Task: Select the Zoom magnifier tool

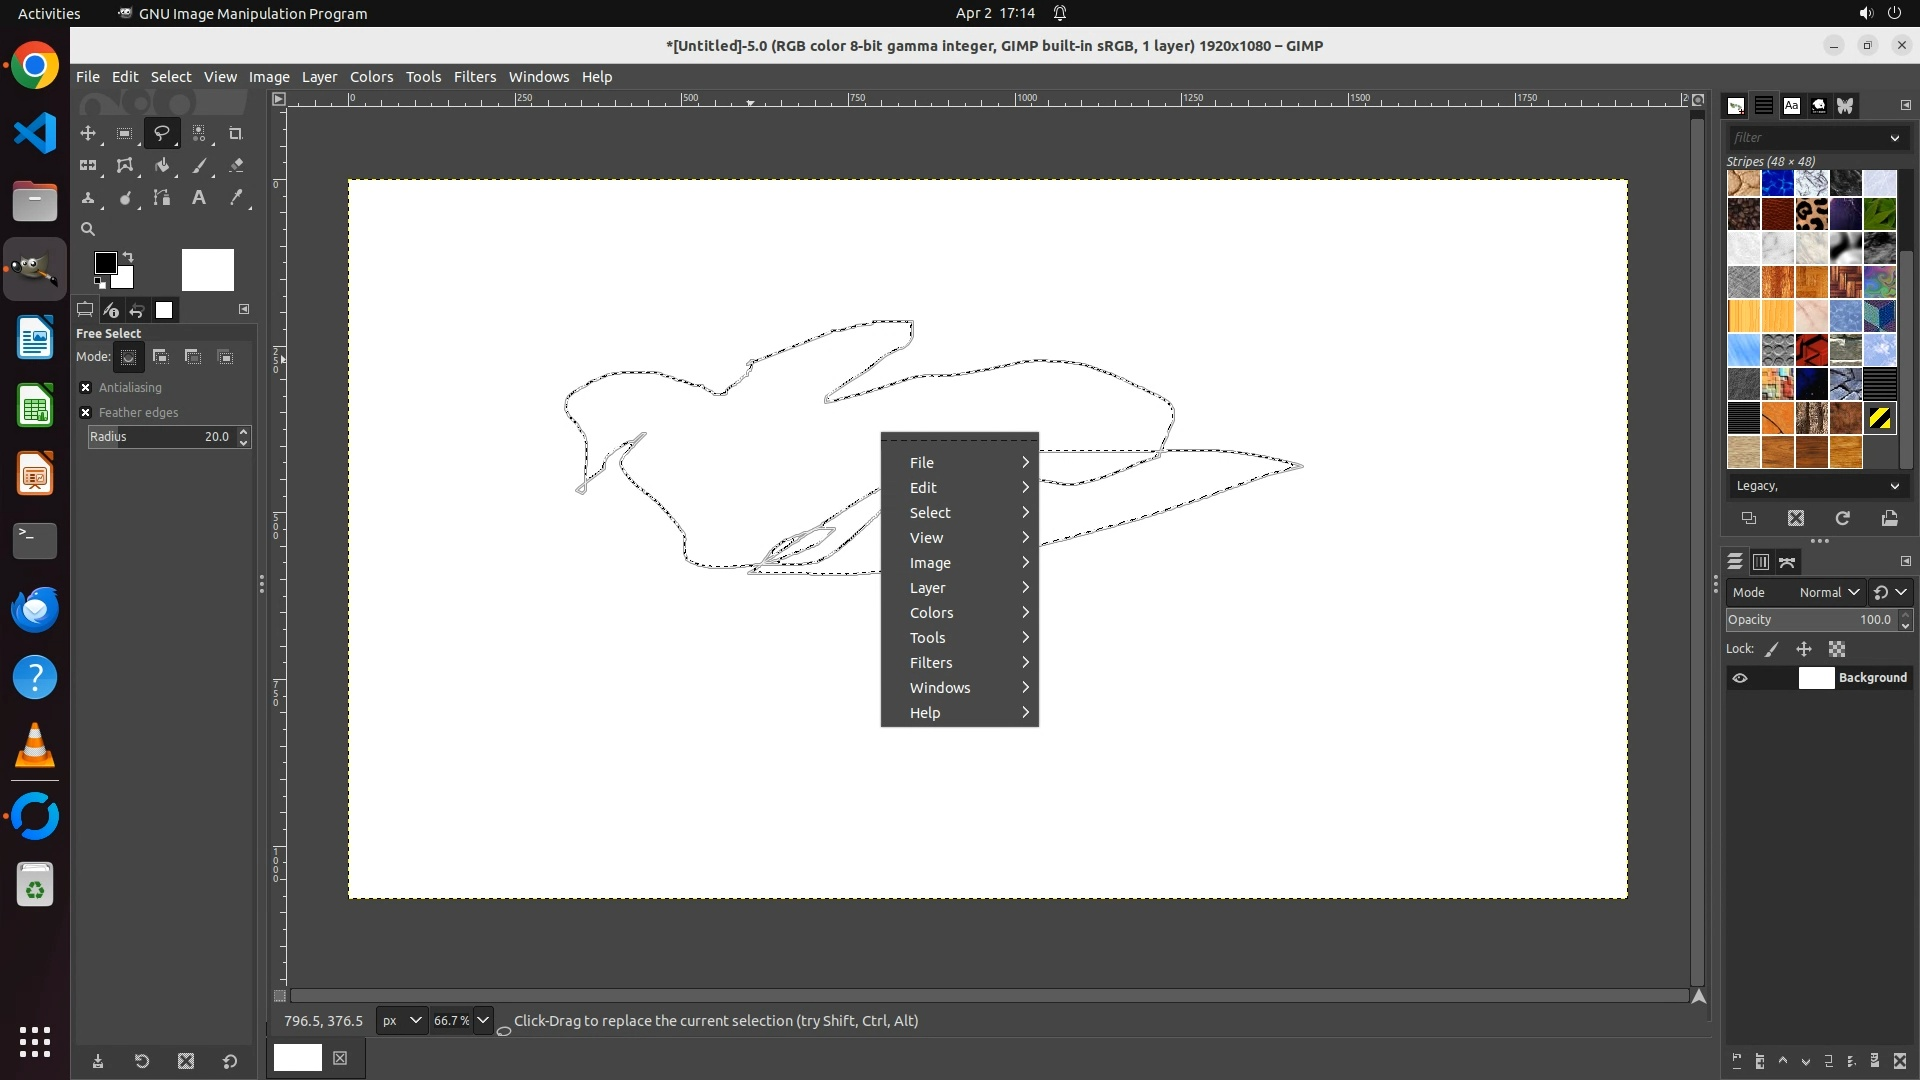Action: click(88, 229)
